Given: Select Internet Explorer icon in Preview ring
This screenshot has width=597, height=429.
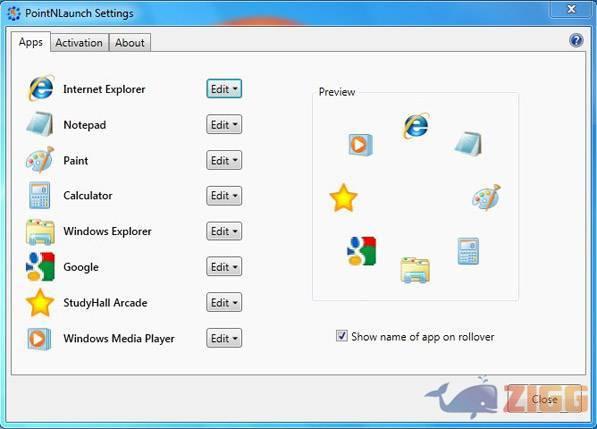Looking at the screenshot, I should pos(416,125).
